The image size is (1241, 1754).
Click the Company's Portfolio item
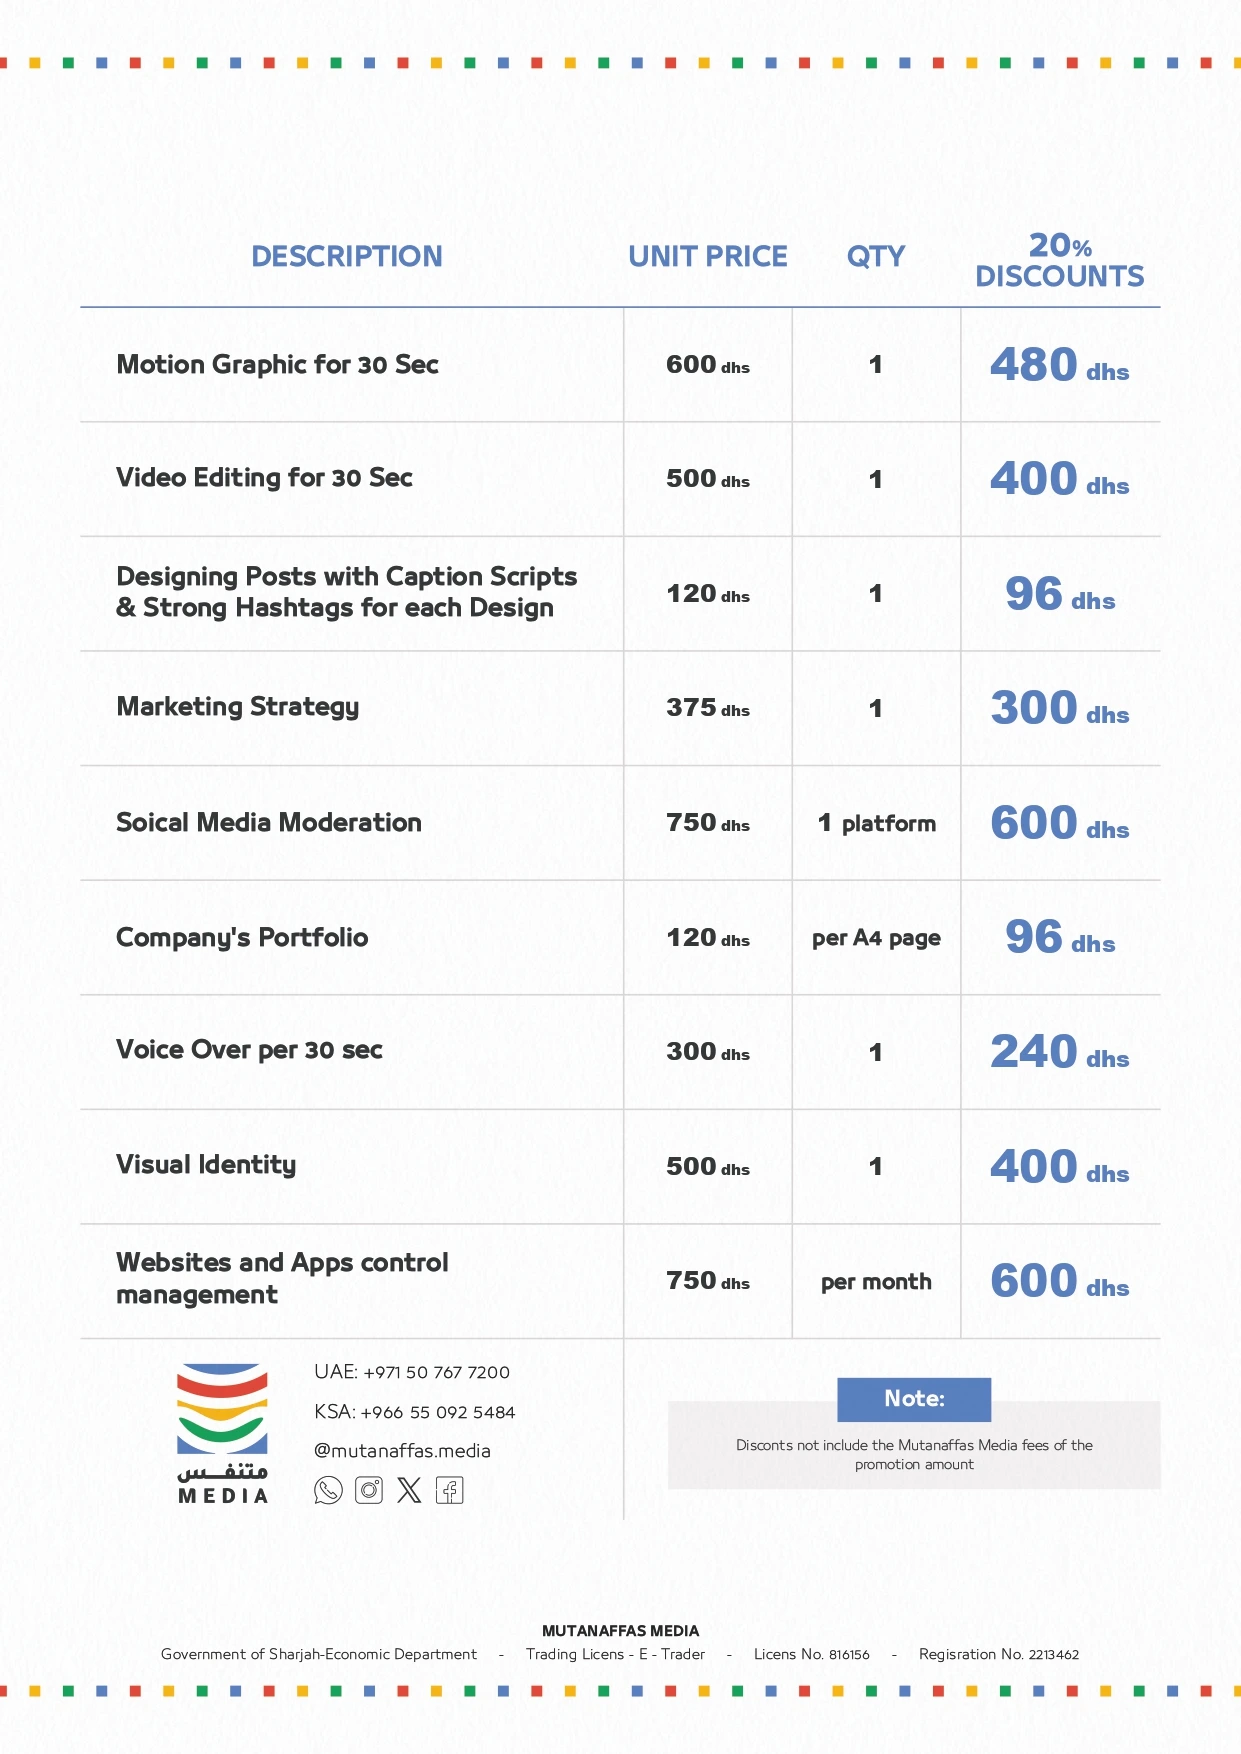[242, 938]
